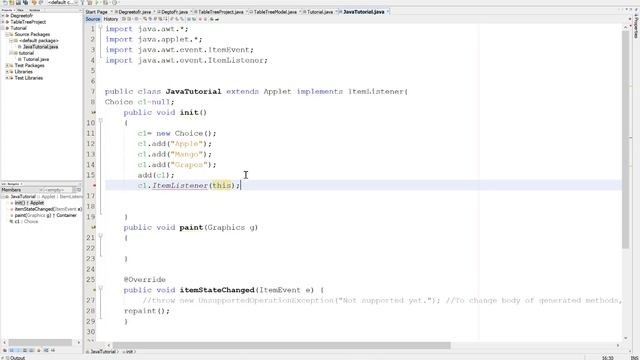Click line number 24 in the gutter
640x360 pixels.
pyautogui.click(x=91, y=269)
